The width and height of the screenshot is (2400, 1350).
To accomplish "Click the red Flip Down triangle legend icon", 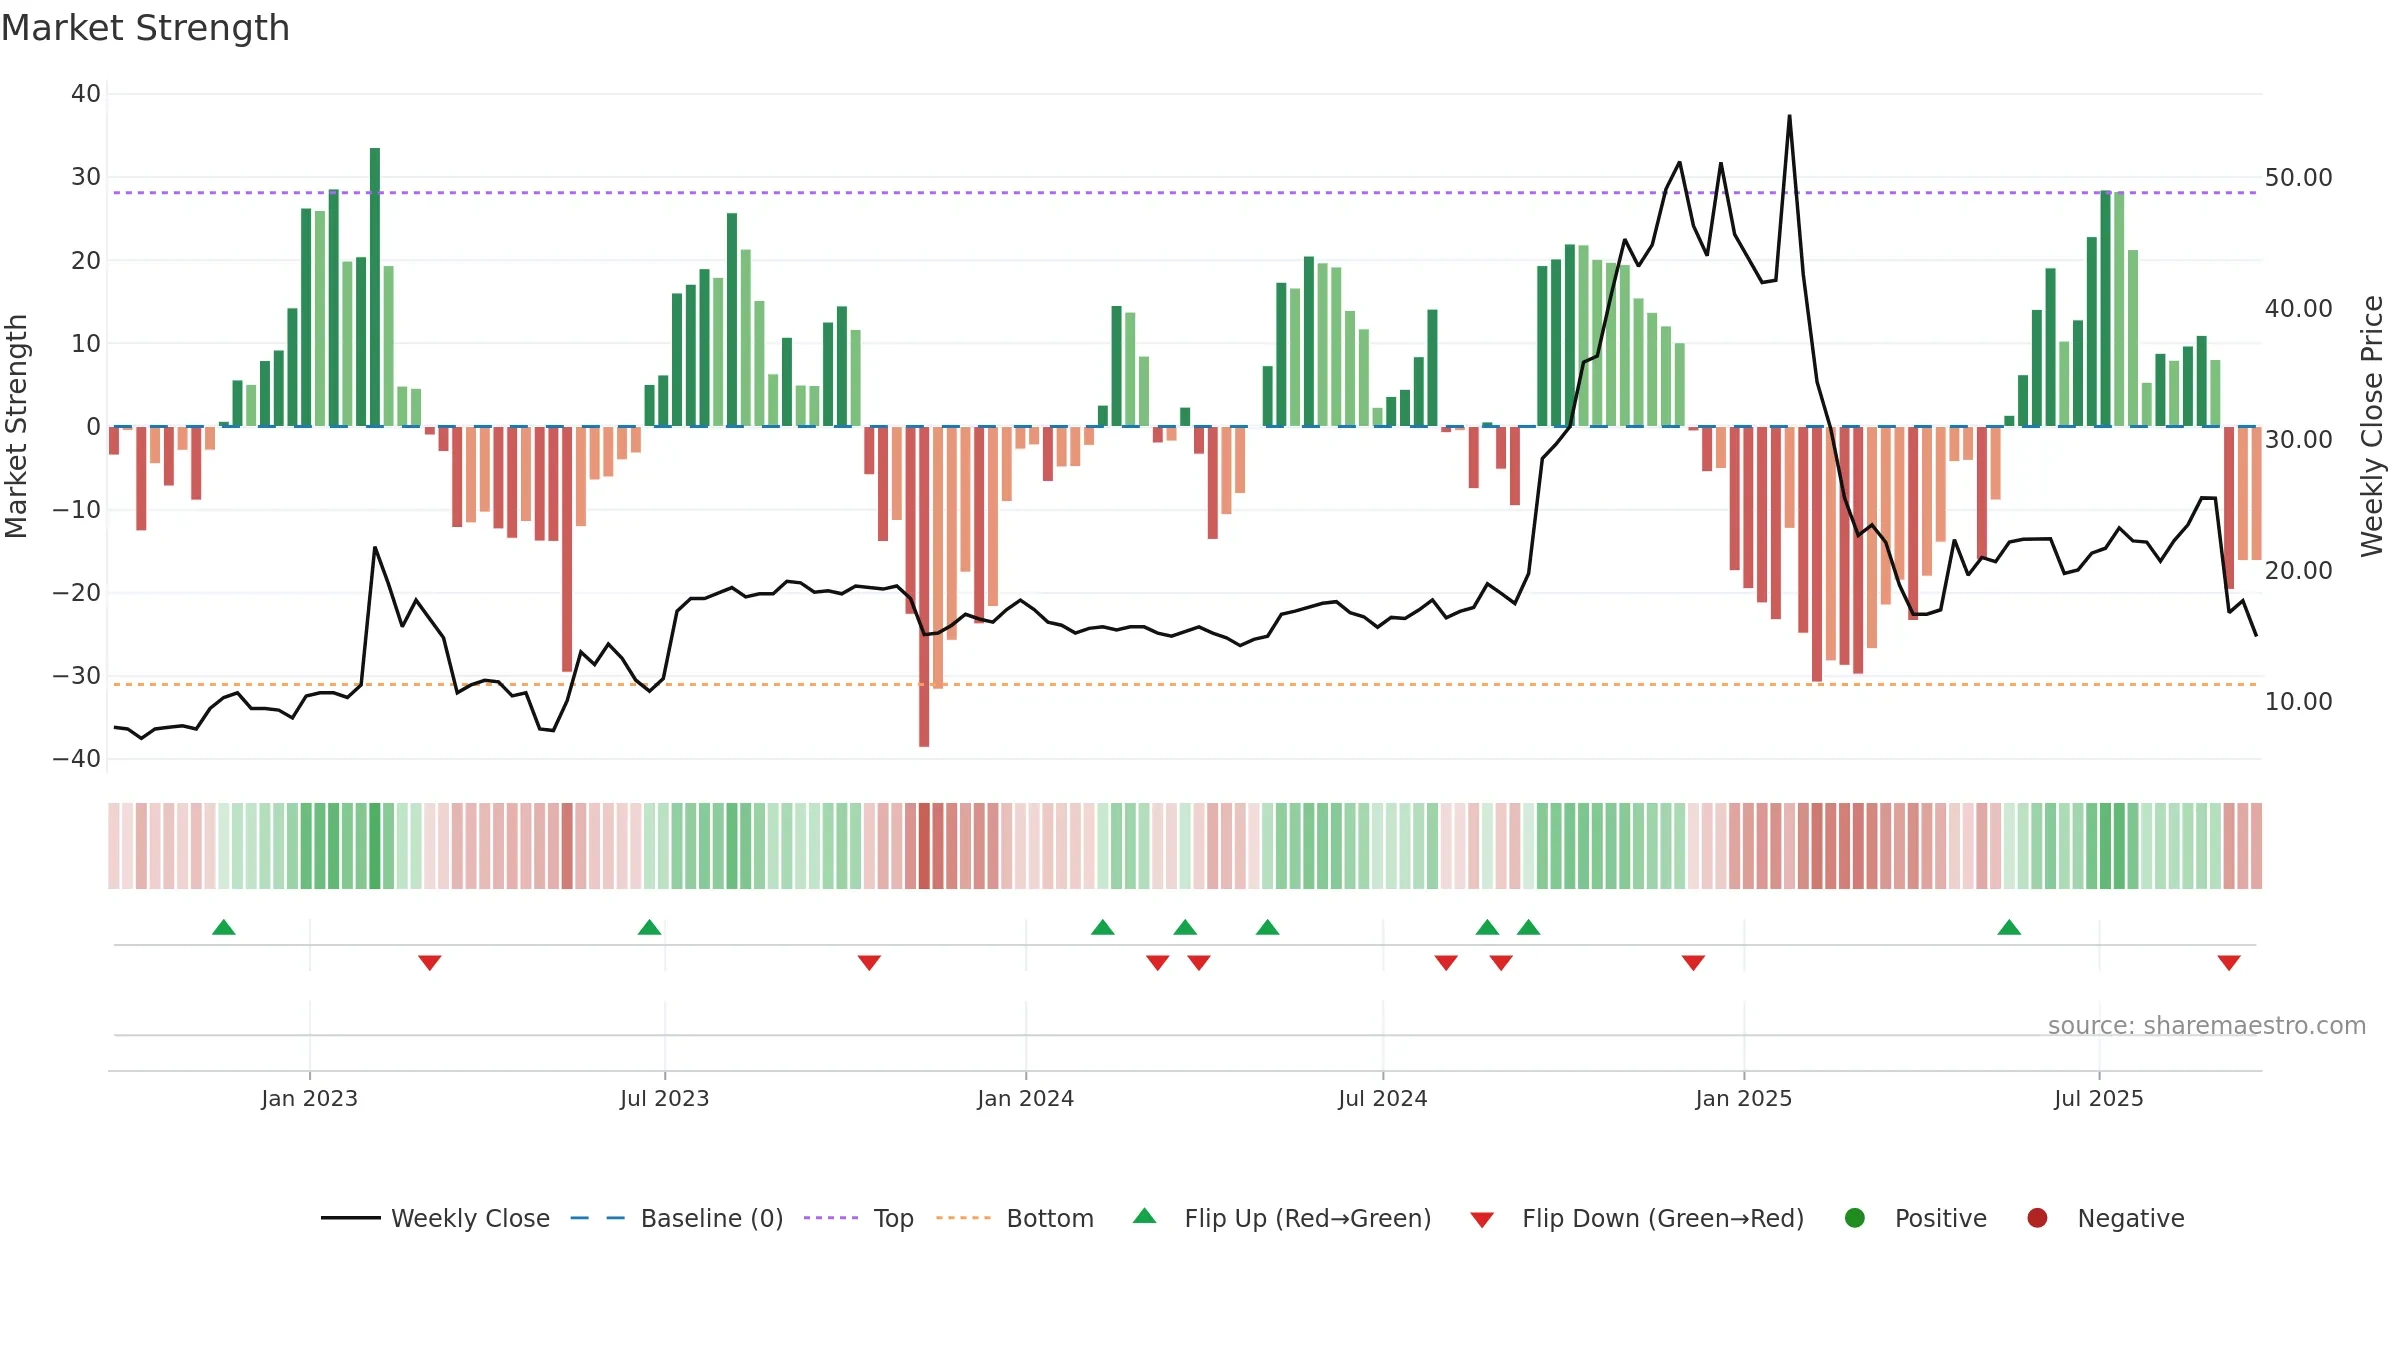I will click(x=1482, y=1219).
